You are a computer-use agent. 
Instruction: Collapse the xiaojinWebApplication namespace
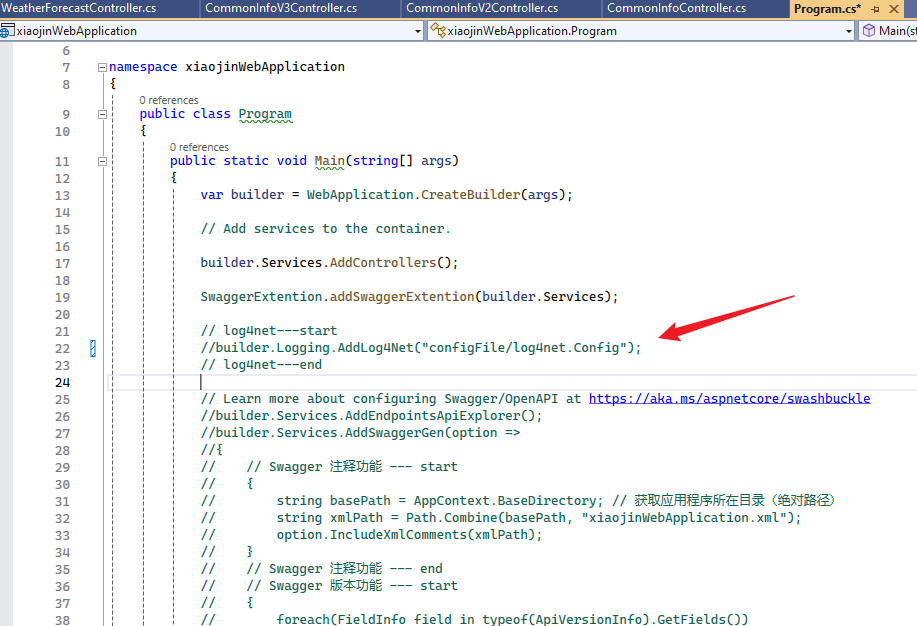click(x=103, y=66)
